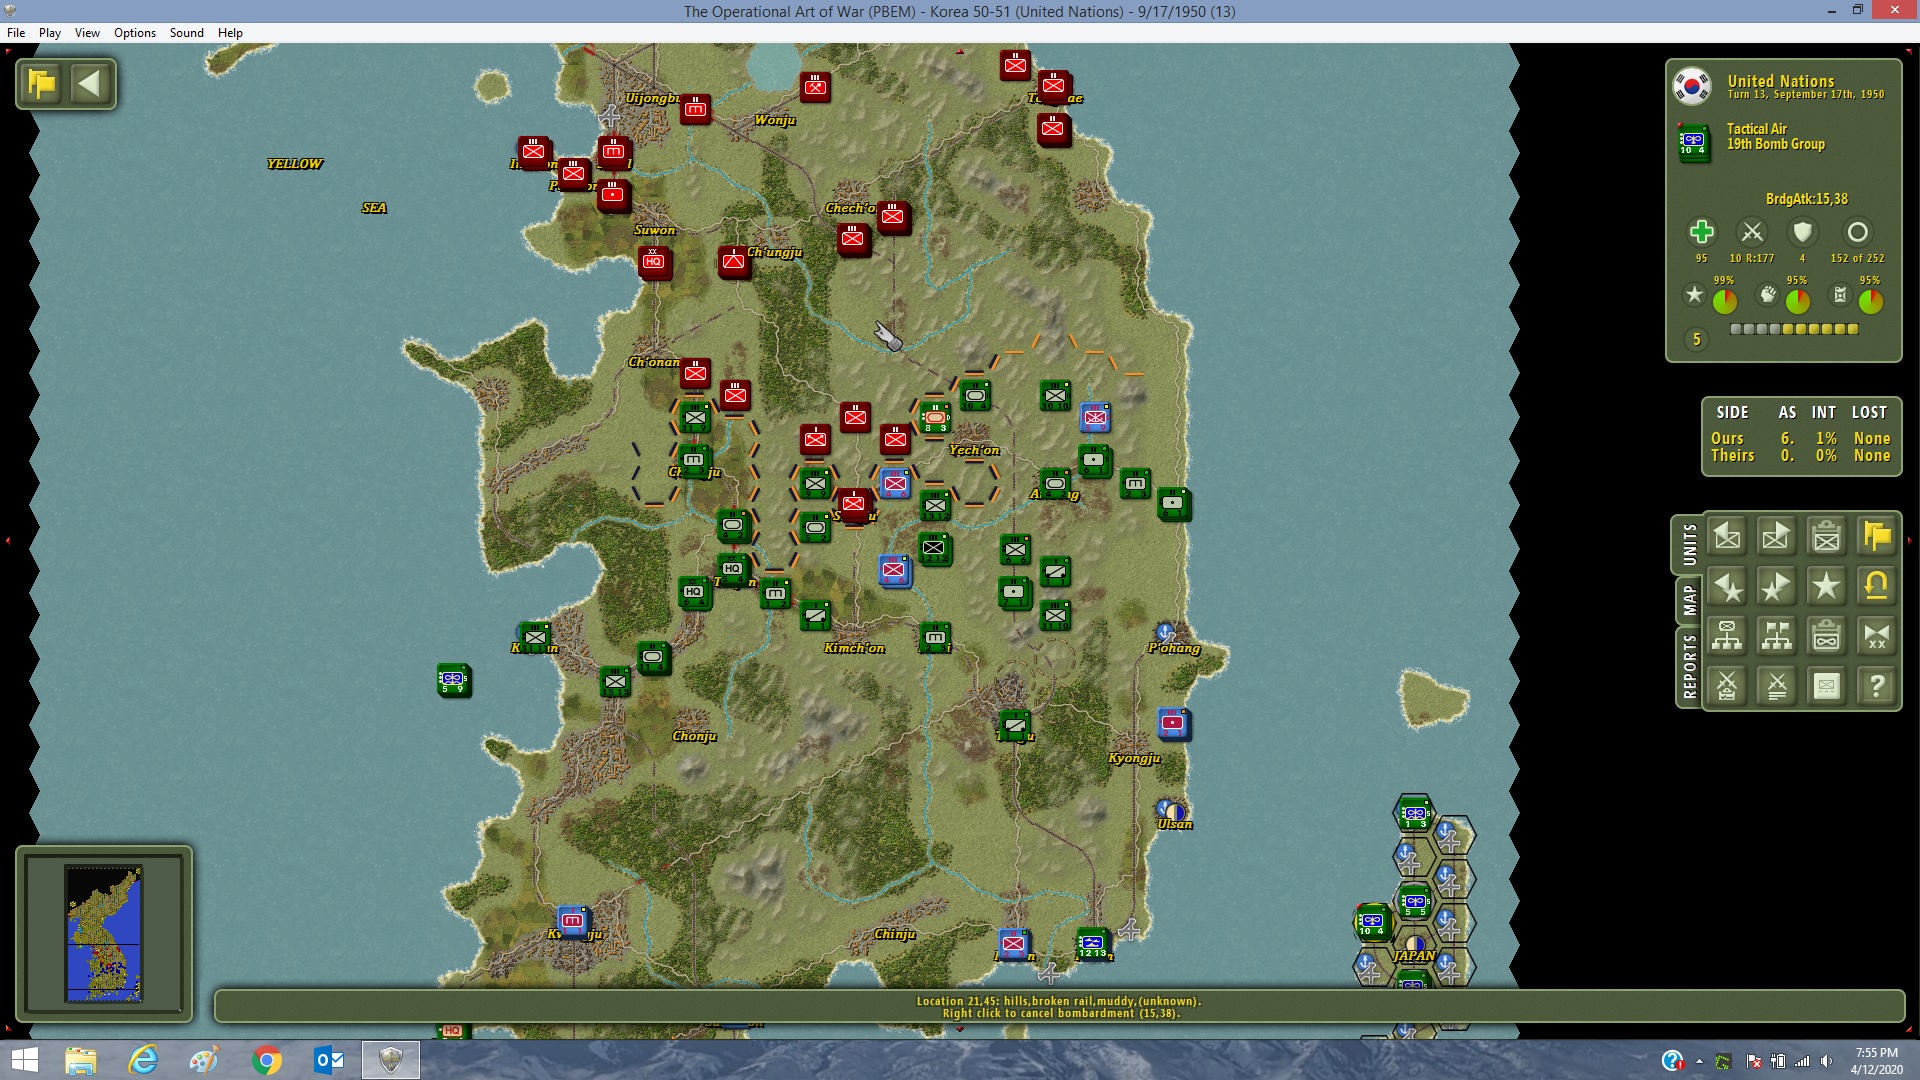Open the Windows Start menu
1920x1080 pixels.
(24, 1060)
